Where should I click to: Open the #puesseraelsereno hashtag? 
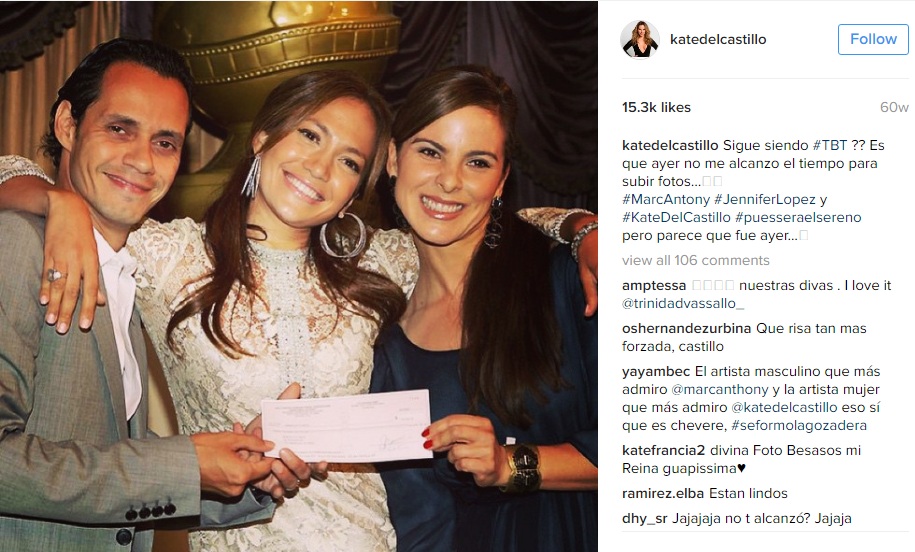pyautogui.click(x=798, y=217)
